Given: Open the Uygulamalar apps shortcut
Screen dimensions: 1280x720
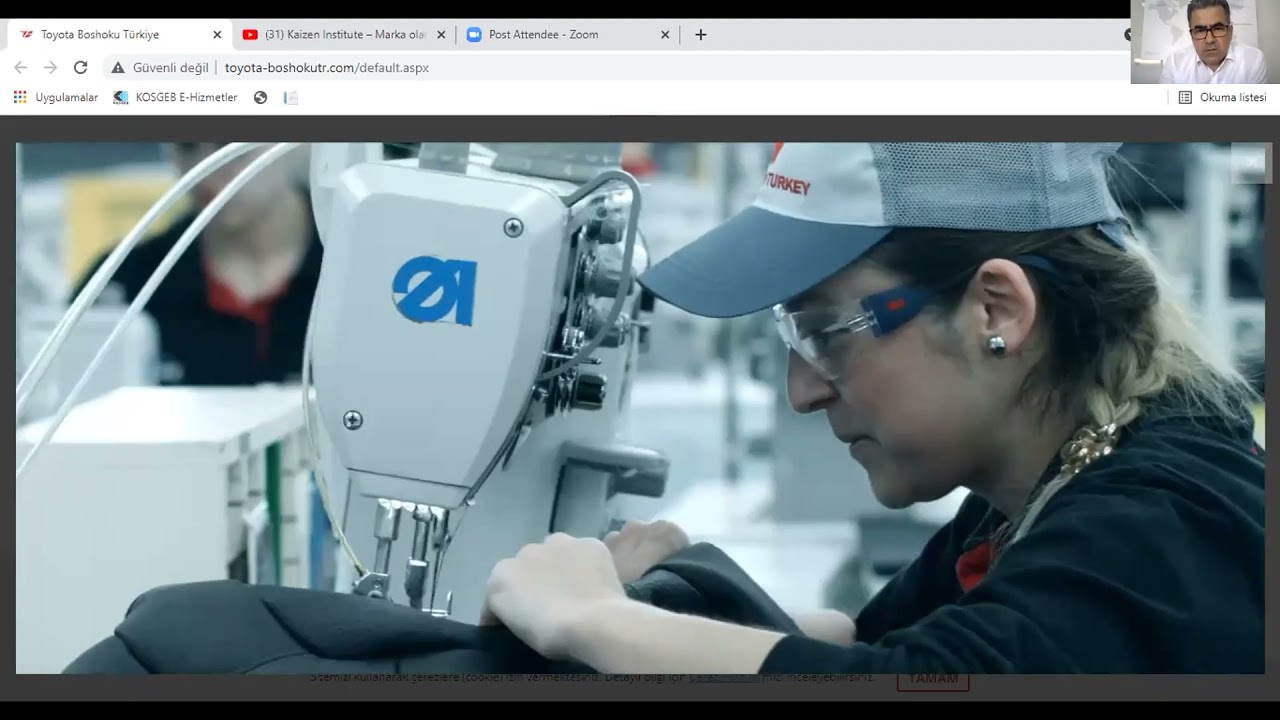Looking at the screenshot, I should click(x=56, y=97).
